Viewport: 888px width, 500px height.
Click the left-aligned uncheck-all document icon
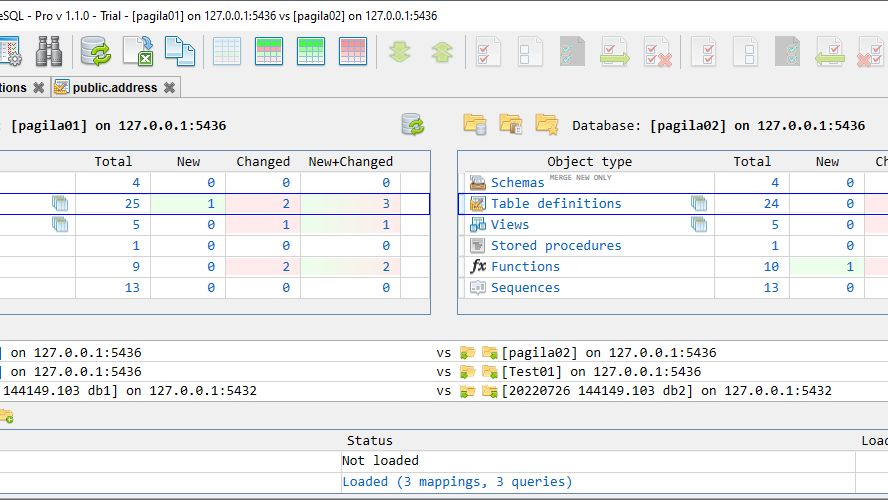pyautogui.click(x=530, y=52)
